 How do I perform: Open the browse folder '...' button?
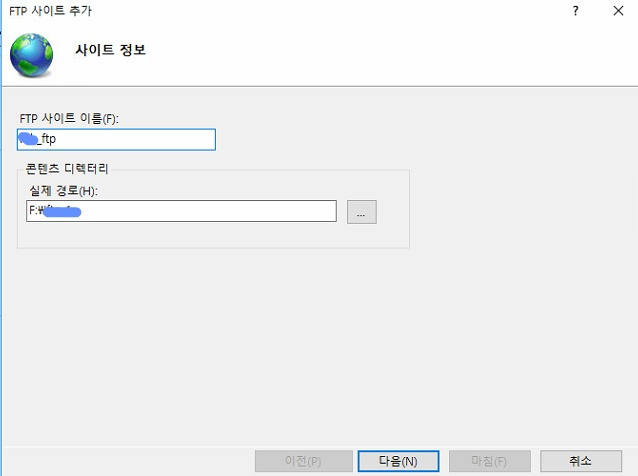362,212
